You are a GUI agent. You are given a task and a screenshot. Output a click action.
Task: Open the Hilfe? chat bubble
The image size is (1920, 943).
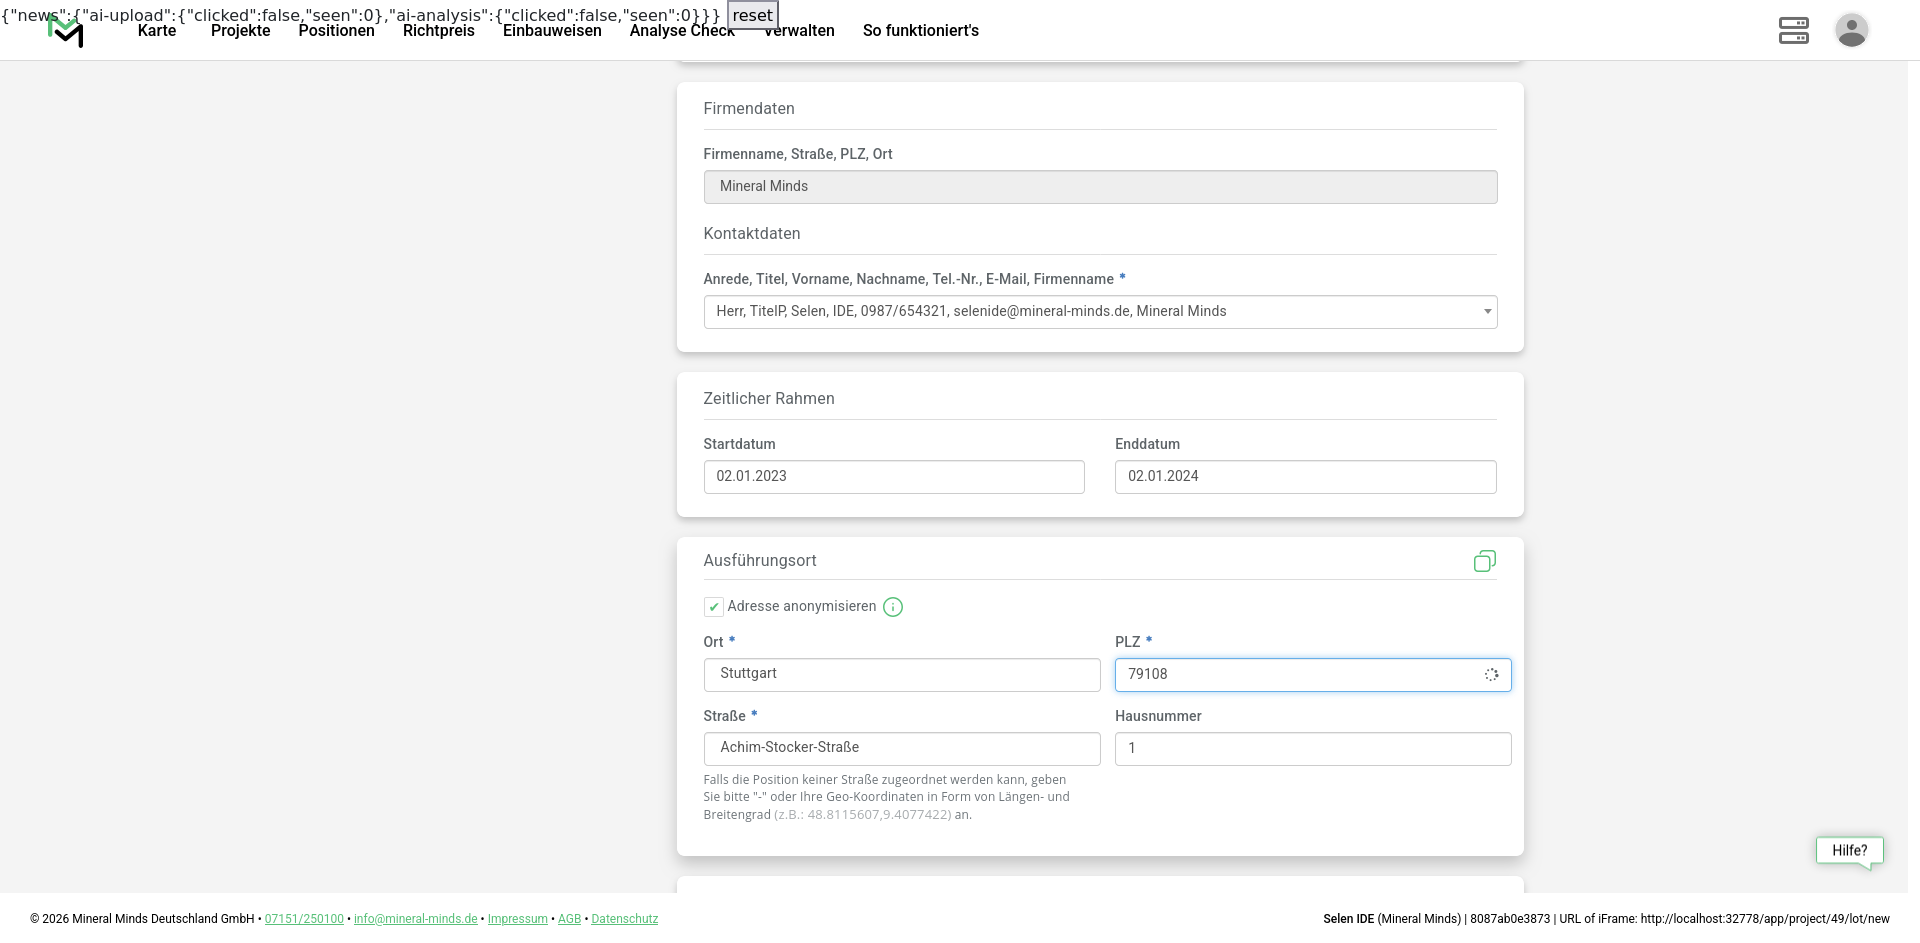pyautogui.click(x=1849, y=851)
